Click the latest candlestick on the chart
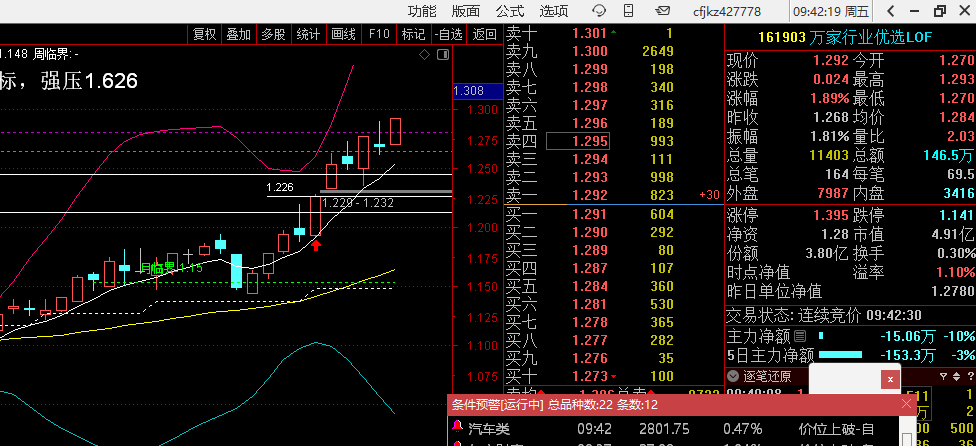Screen dimensions: 976x446 pyautogui.click(x=395, y=131)
